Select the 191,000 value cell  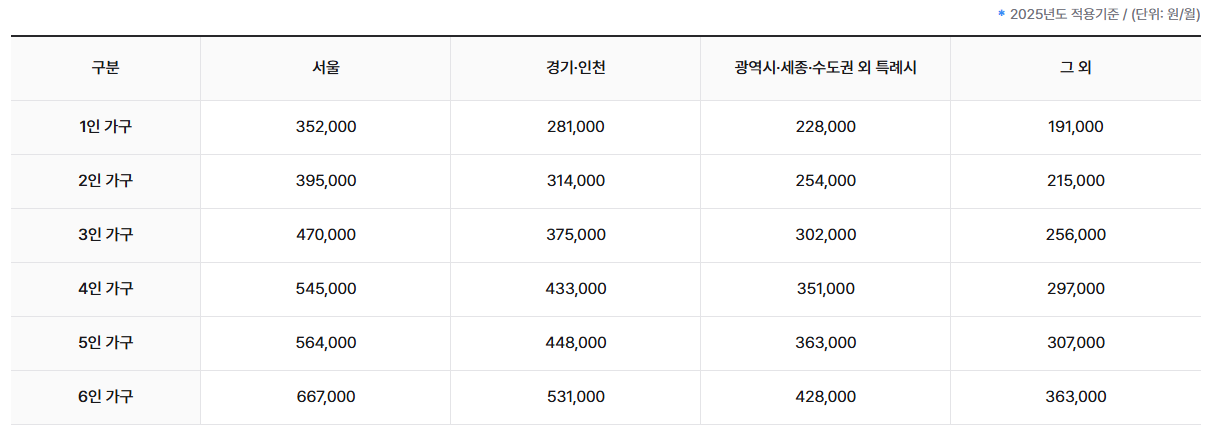(1076, 127)
